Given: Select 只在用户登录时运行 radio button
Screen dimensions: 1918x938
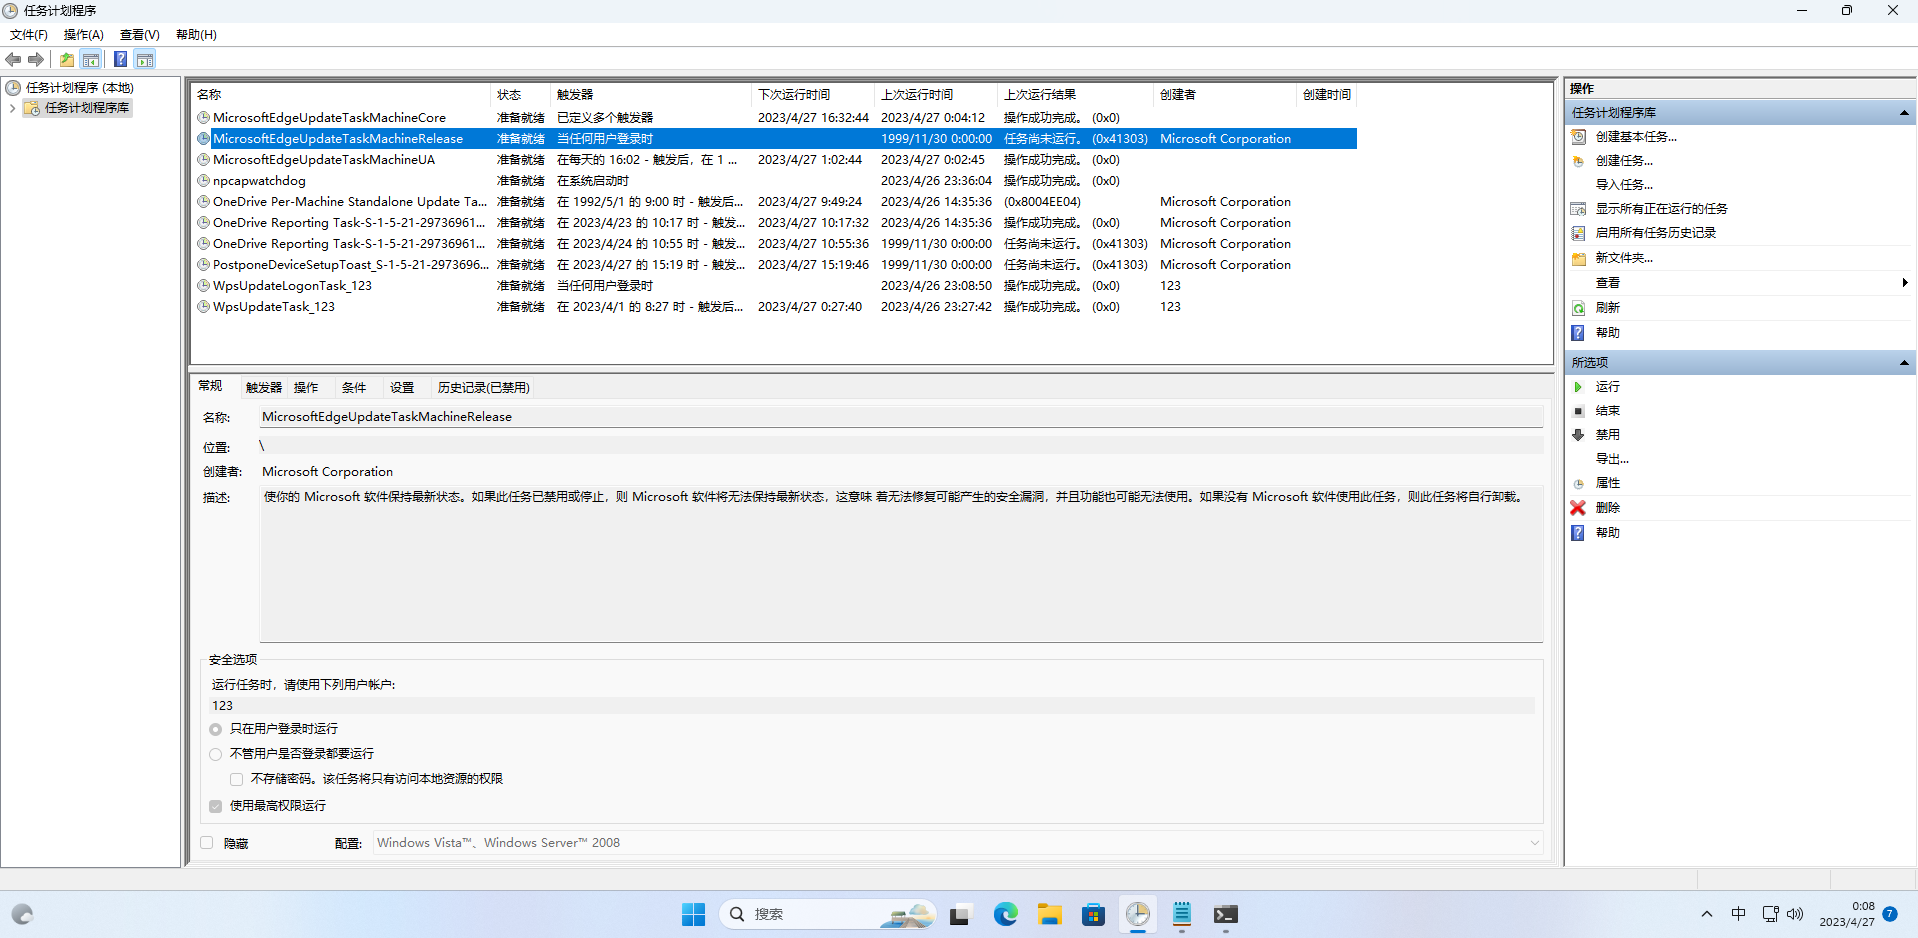Looking at the screenshot, I should pos(215,729).
